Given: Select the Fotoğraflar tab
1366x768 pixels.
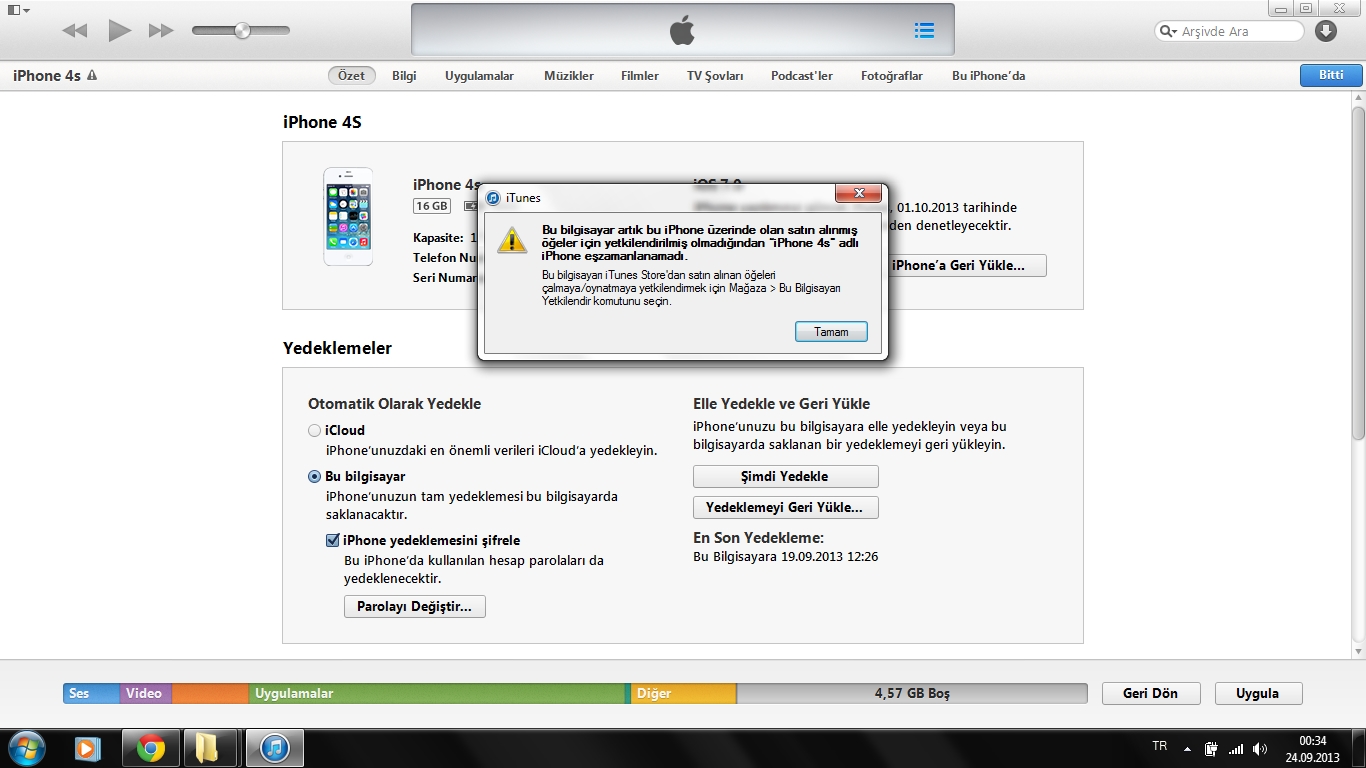Looking at the screenshot, I should 892,76.
